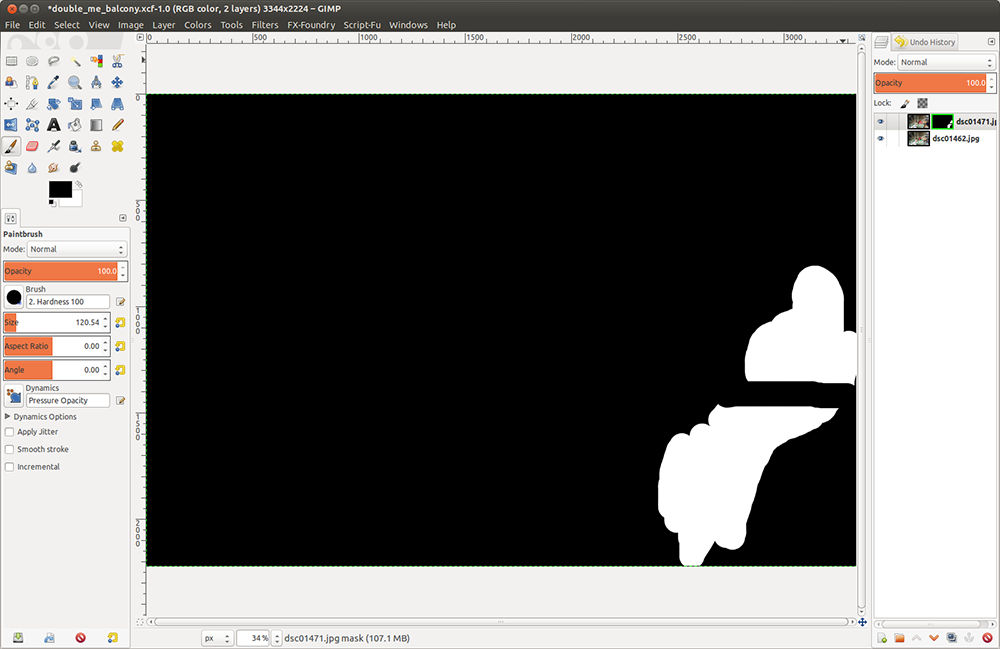
Task: Expand the Dynamics Options section
Action: pyautogui.click(x=8, y=416)
